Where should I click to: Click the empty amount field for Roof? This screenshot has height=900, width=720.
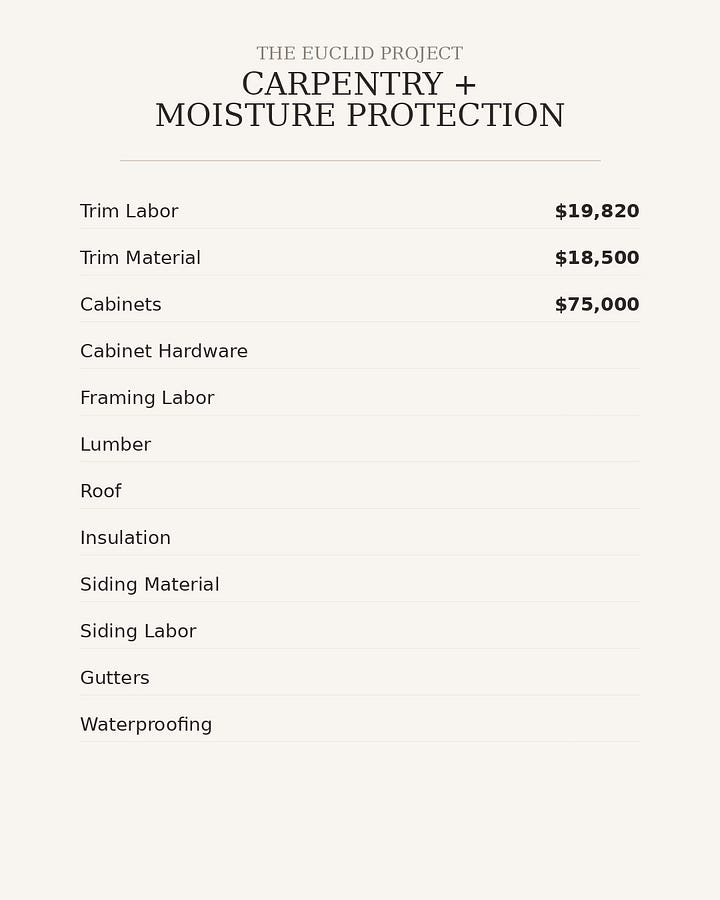pyautogui.click(x=597, y=491)
